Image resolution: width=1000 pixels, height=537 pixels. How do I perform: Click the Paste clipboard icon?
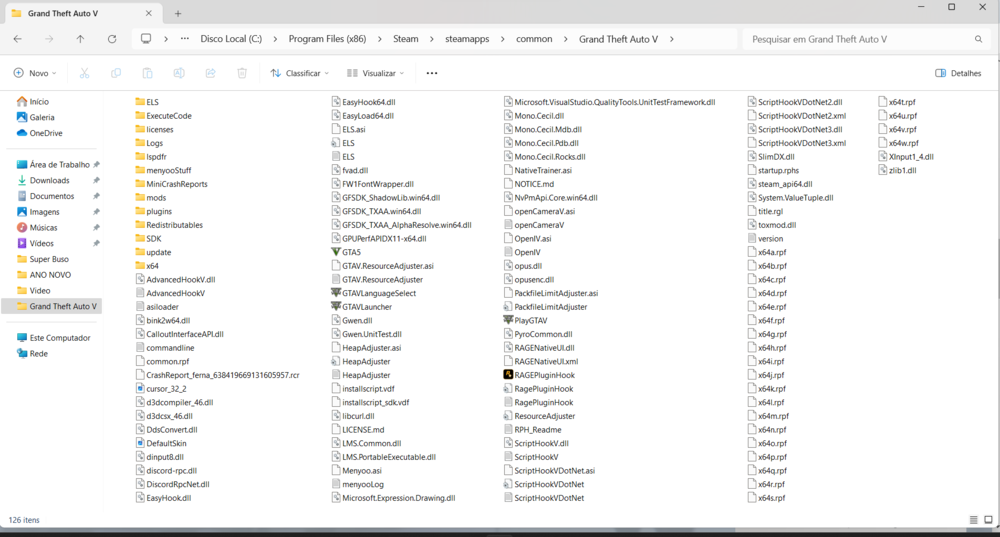147,73
